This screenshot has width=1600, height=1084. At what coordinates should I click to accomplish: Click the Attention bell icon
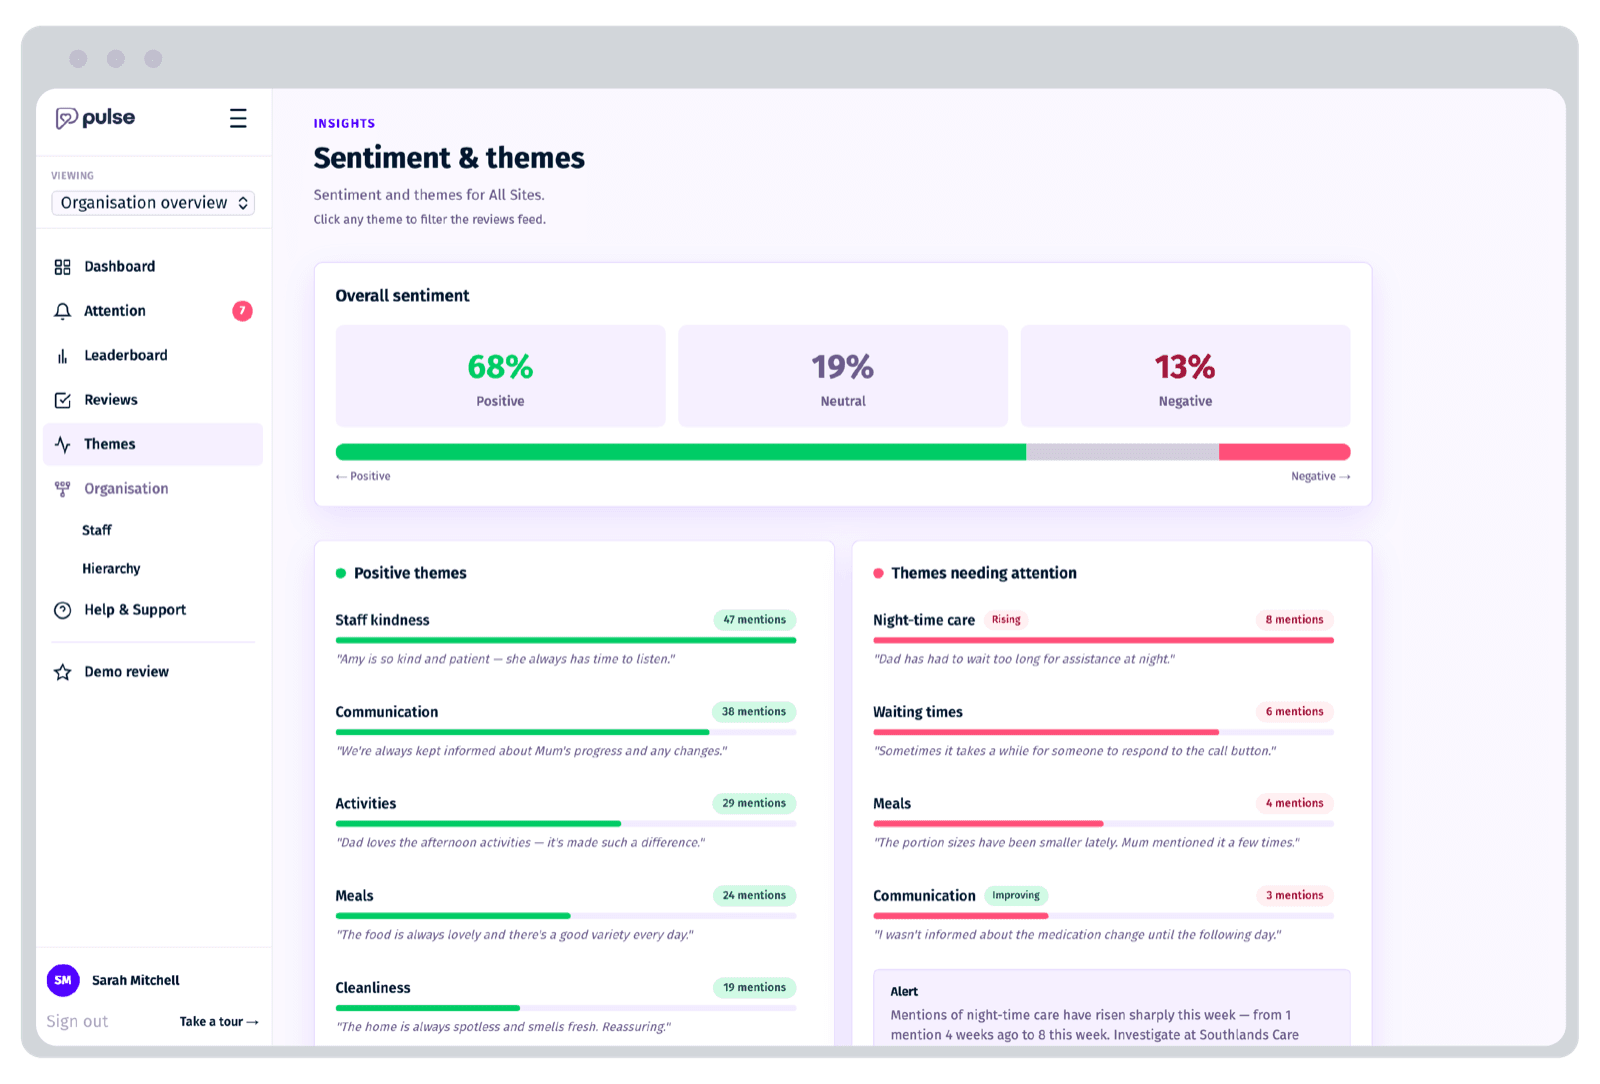click(62, 311)
